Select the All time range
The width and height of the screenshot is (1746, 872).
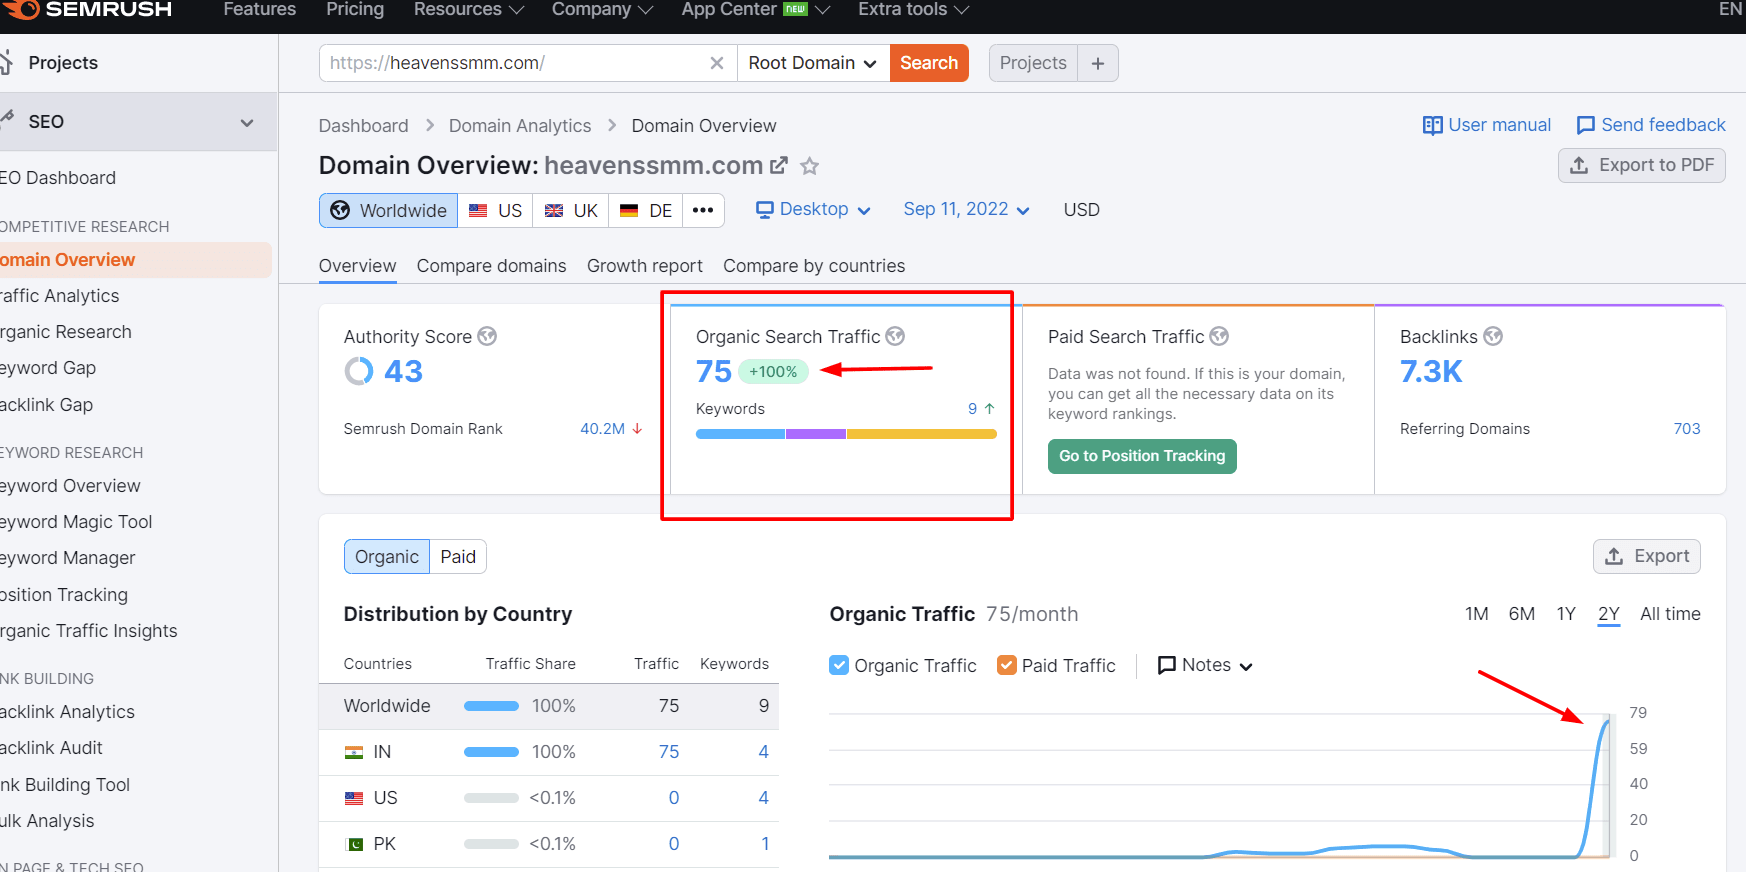[1670, 614]
